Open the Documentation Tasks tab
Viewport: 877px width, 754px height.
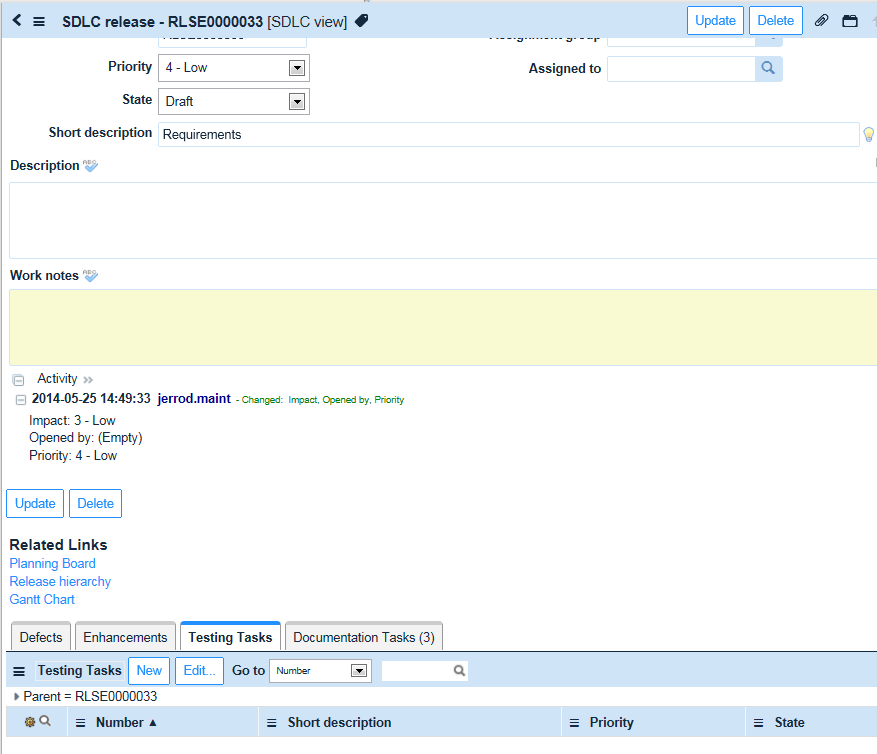coord(363,636)
